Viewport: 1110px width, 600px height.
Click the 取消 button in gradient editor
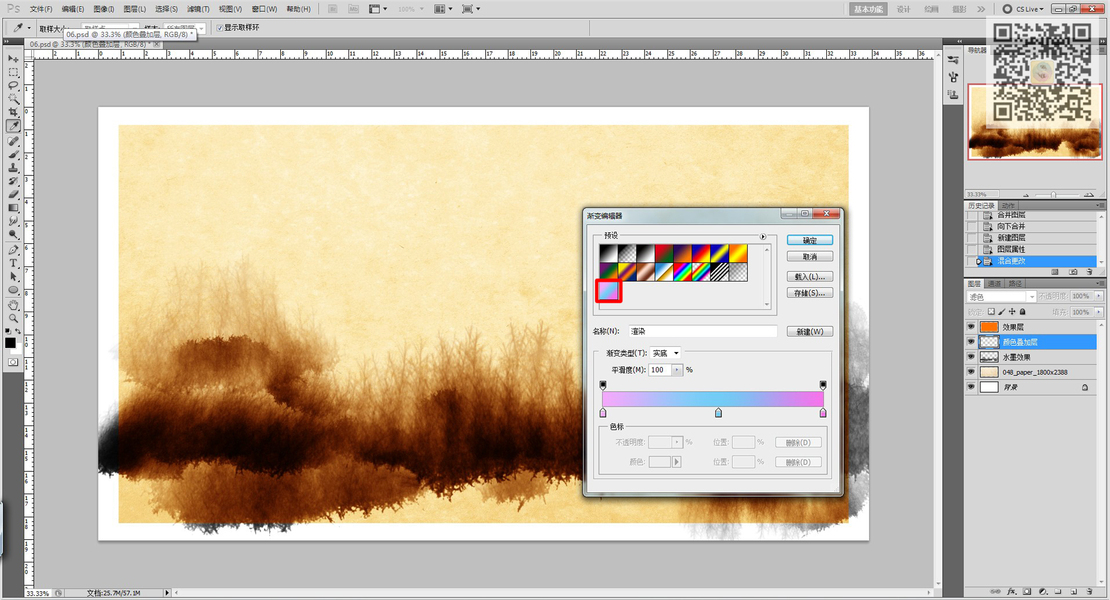coord(810,257)
